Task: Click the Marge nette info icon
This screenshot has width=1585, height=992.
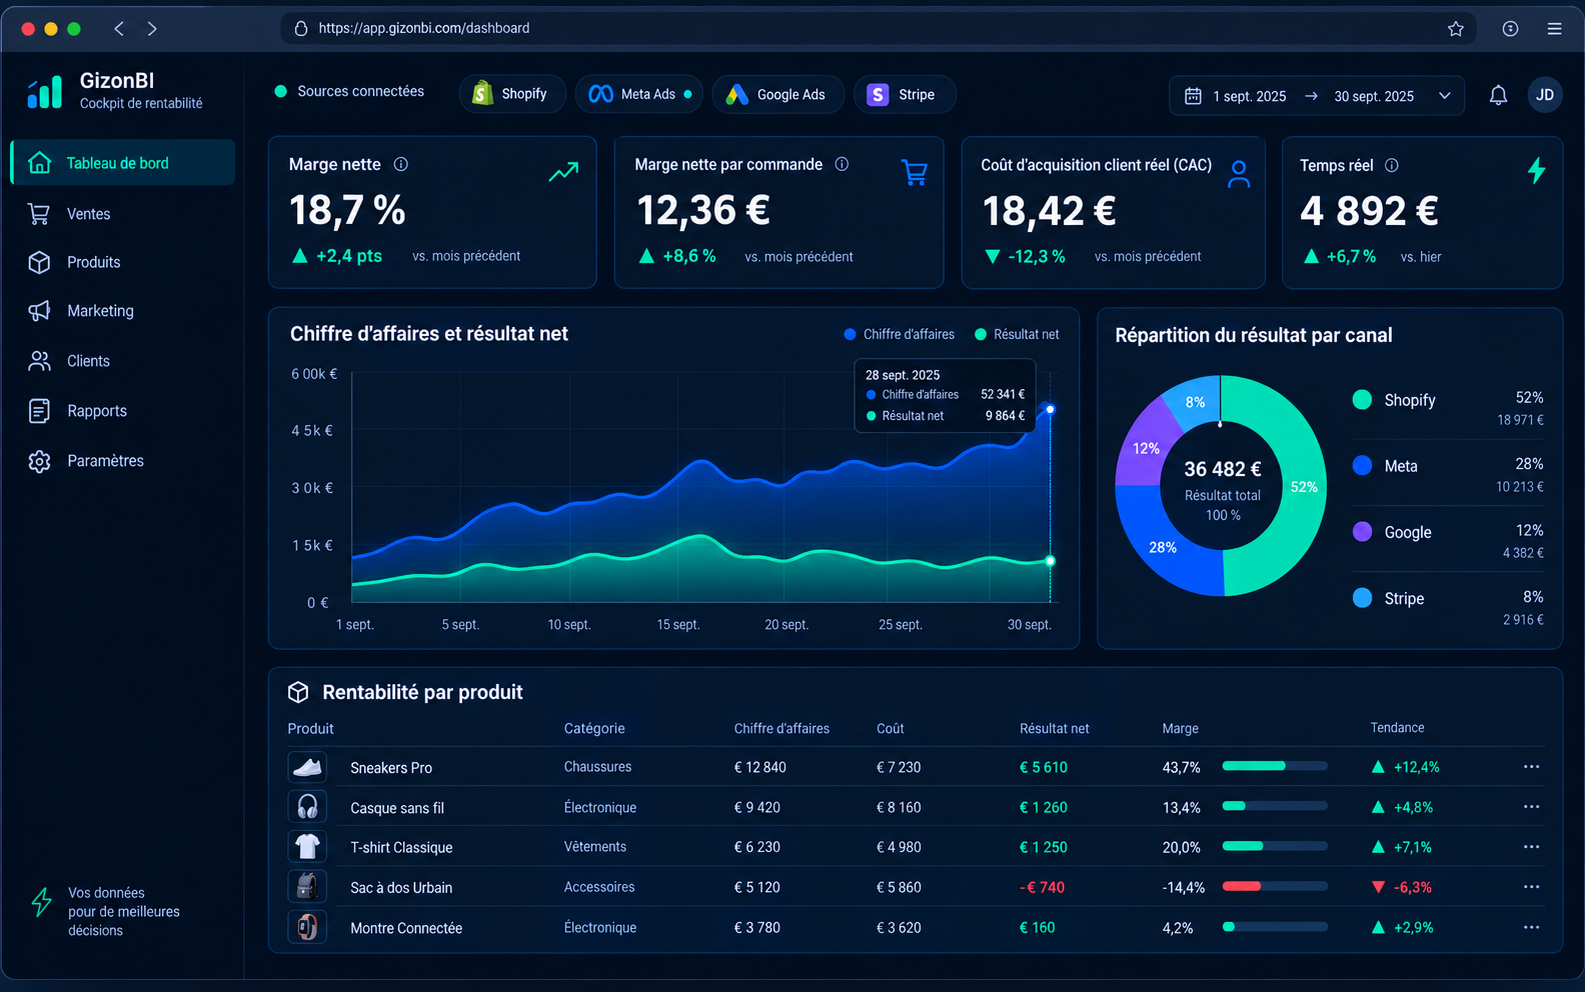Action: click(401, 164)
